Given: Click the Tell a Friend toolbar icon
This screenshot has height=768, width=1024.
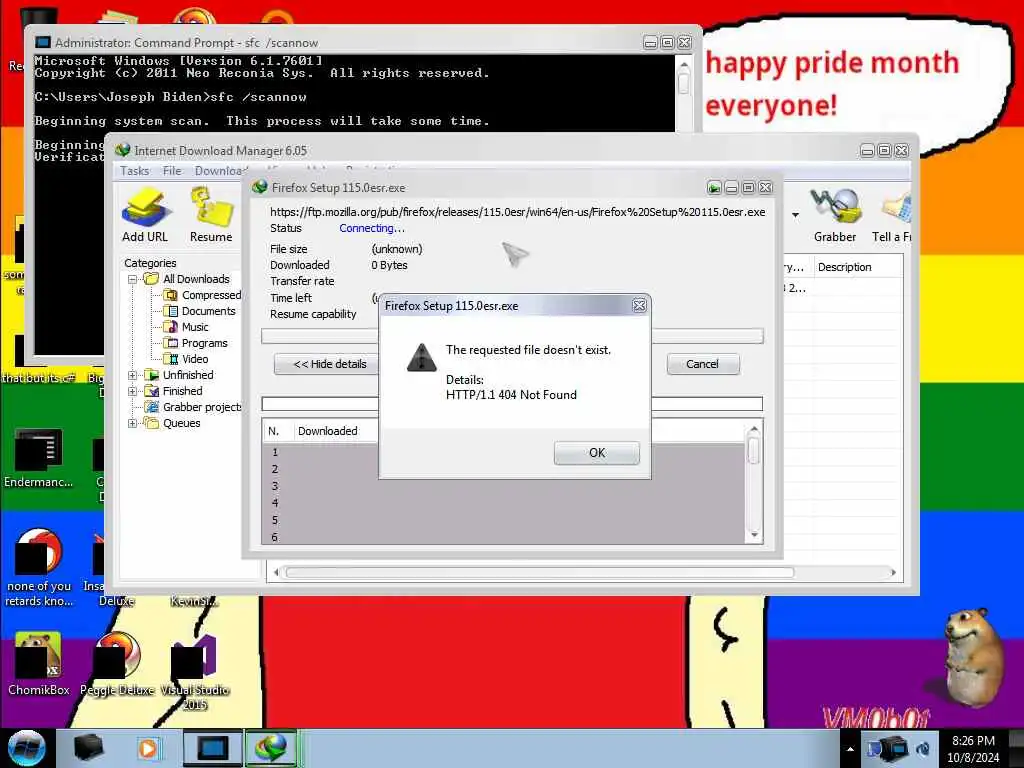Looking at the screenshot, I should (x=892, y=215).
